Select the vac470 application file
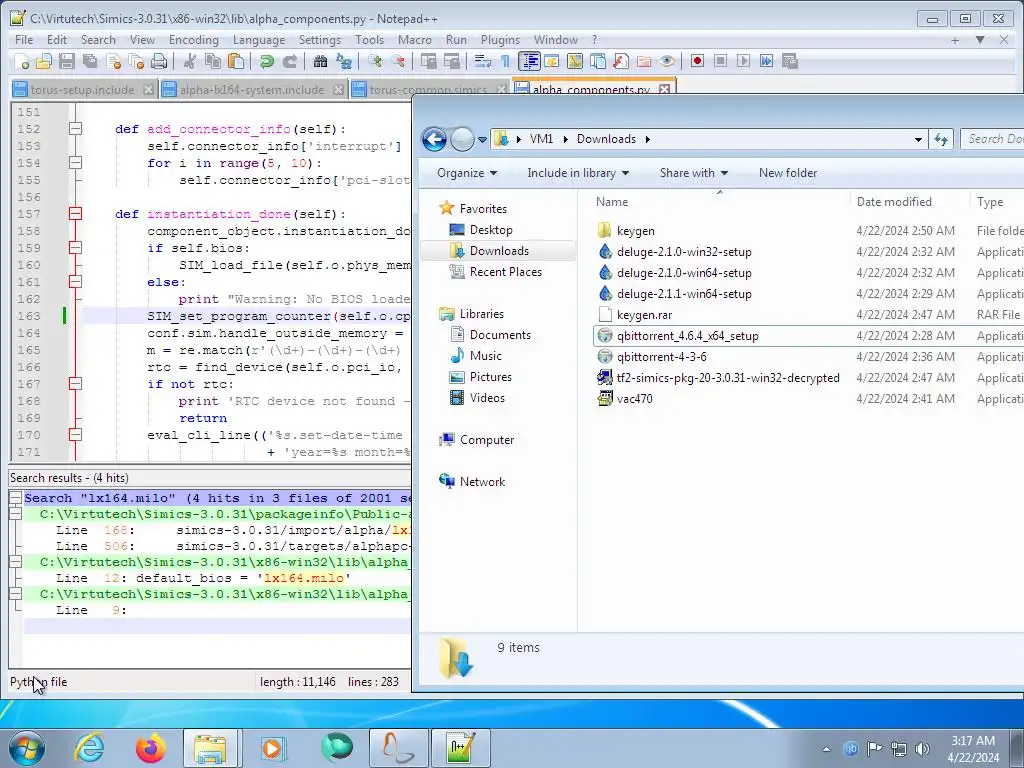Screen dimensions: 1024x768 click(633, 399)
